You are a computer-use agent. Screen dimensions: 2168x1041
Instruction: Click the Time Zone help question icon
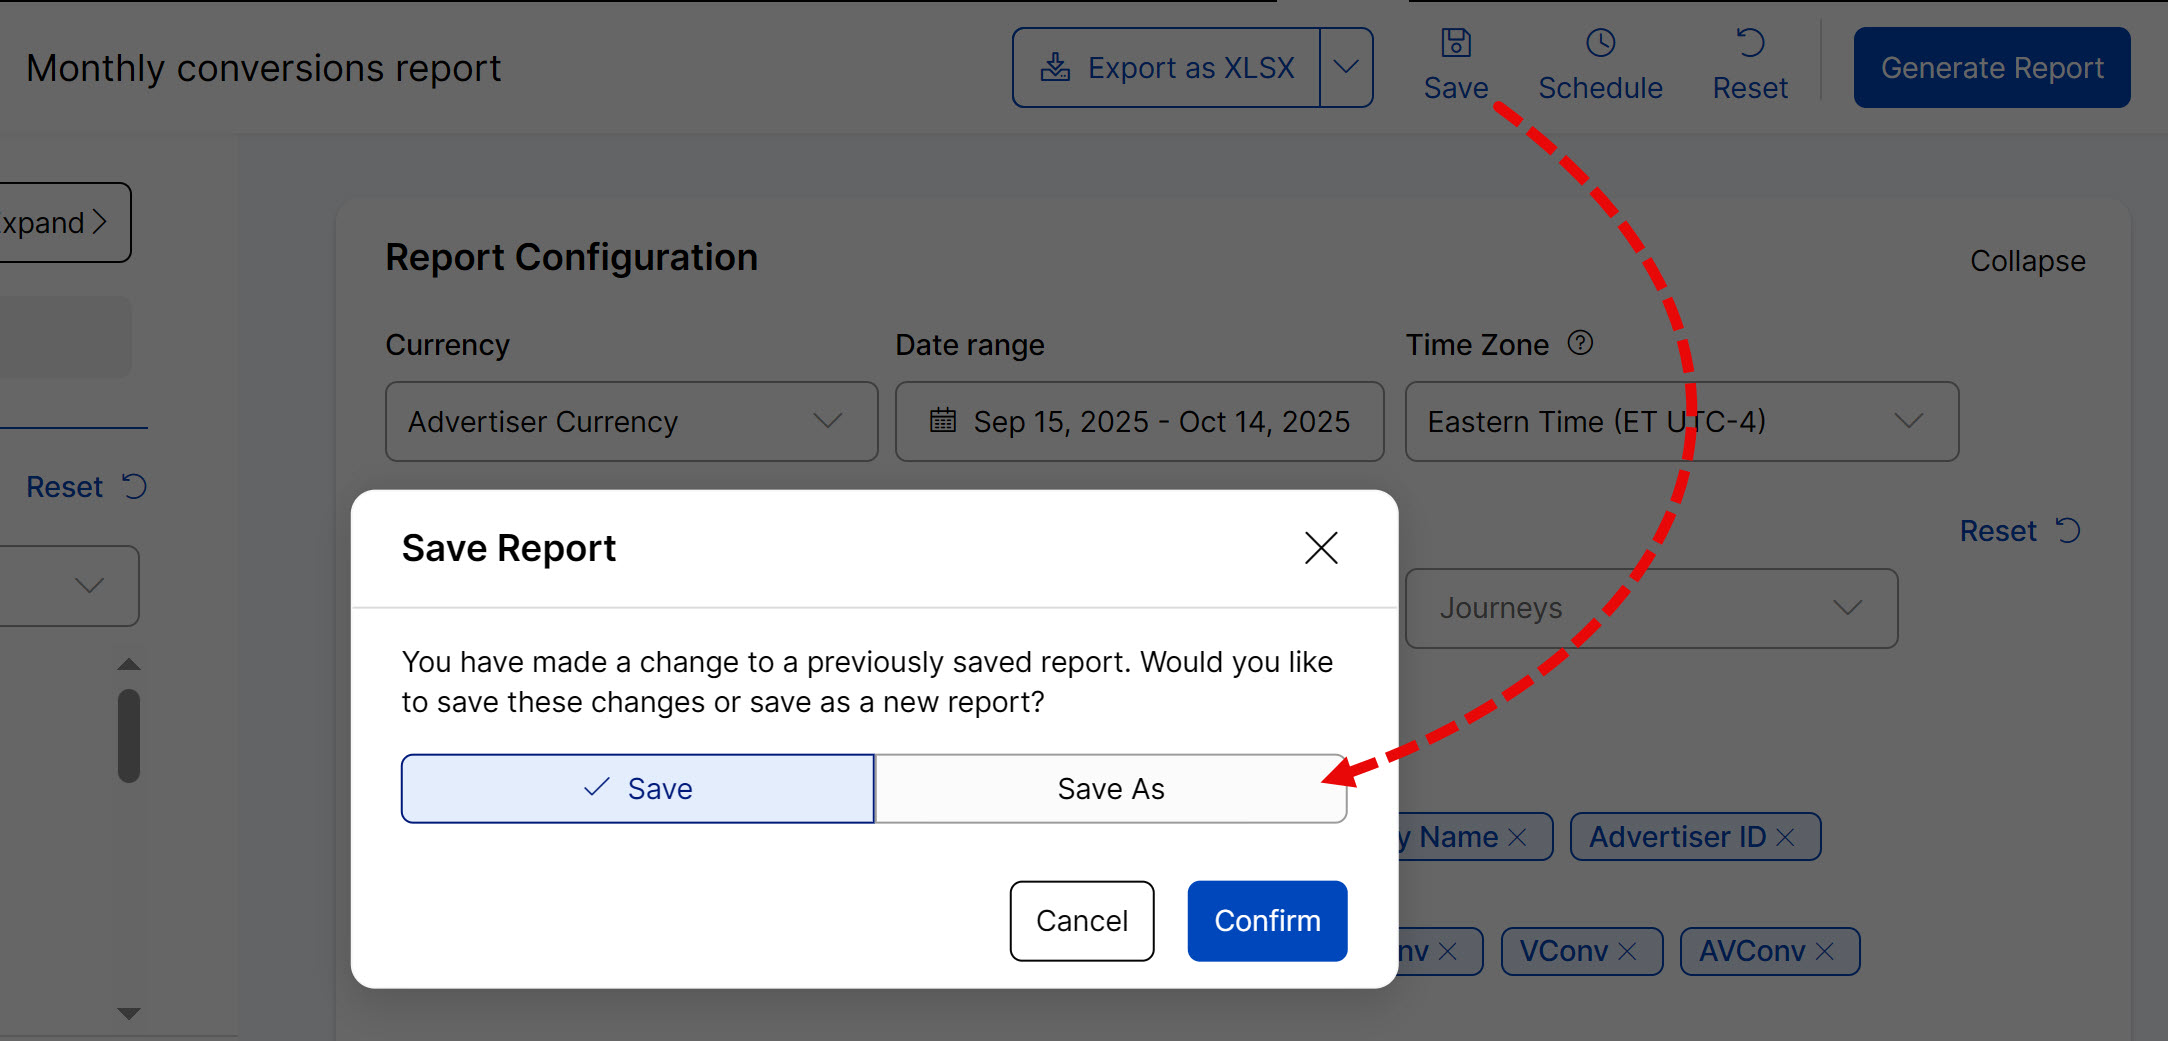click(1580, 343)
